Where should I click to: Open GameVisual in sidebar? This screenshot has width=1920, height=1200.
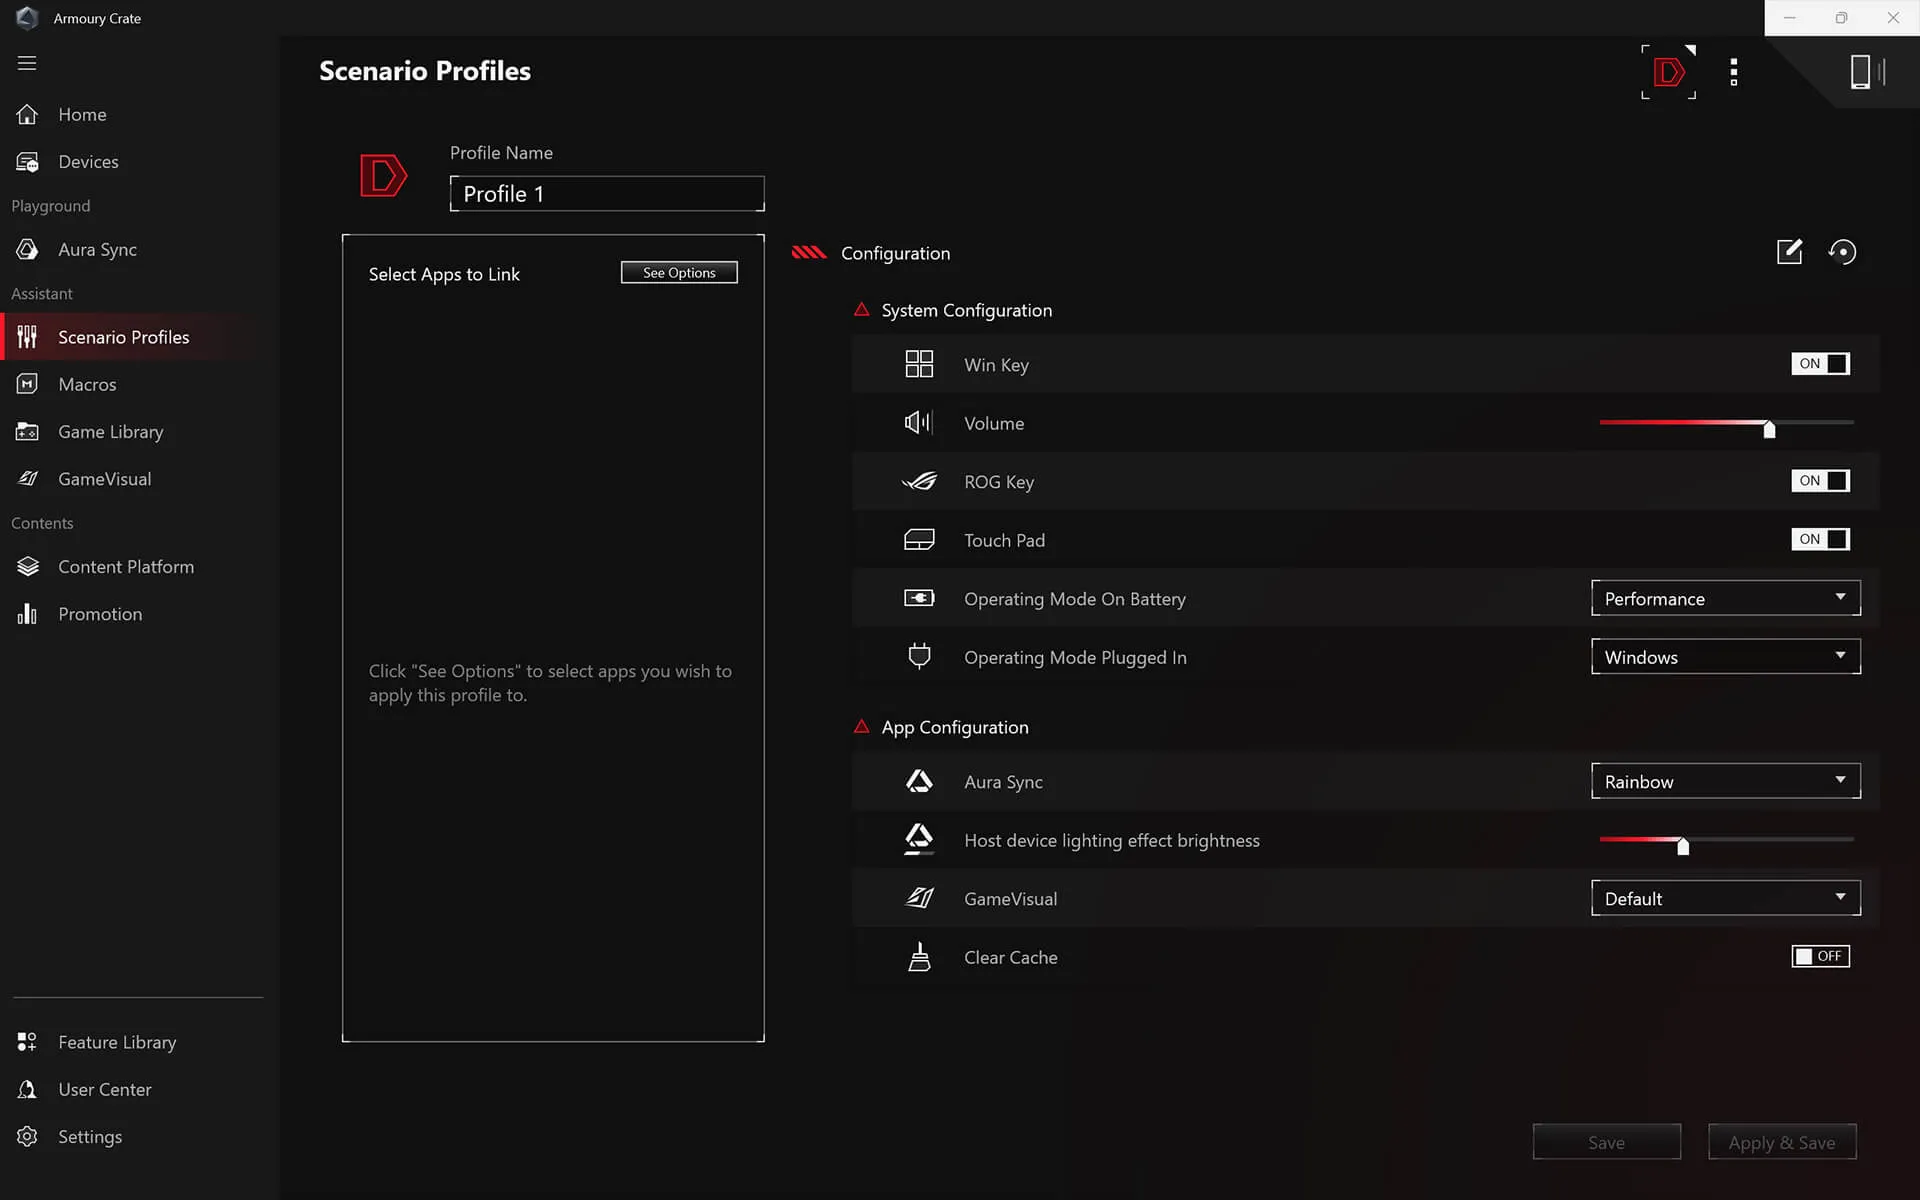104,479
